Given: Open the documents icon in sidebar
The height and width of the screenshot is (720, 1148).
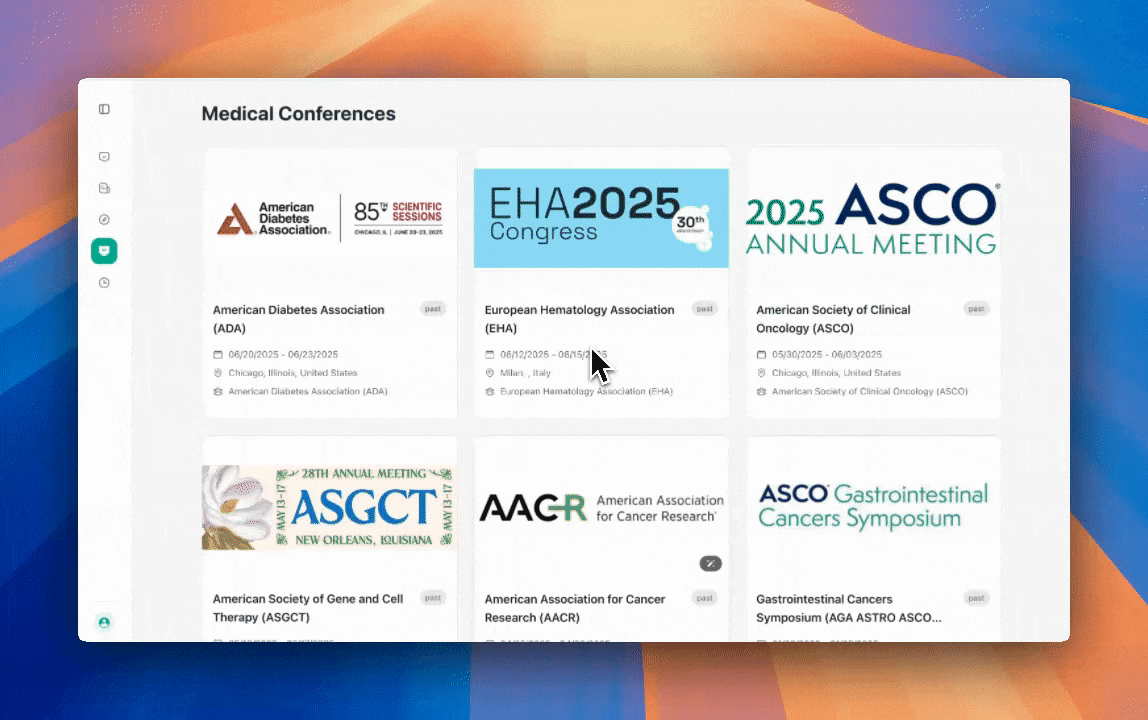Looking at the screenshot, I should (104, 188).
